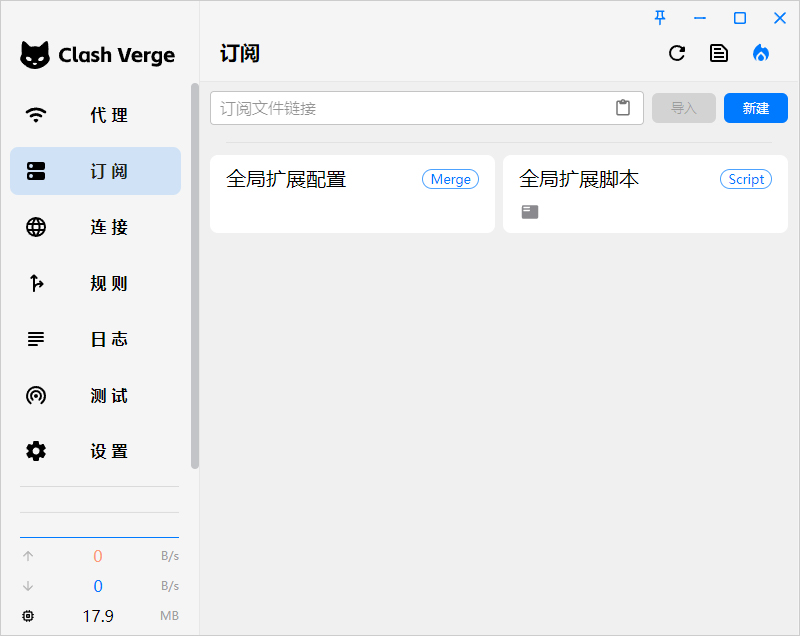Click the 17.9 MB memory indicator
Screen dimensions: 800x636
(x=98, y=616)
